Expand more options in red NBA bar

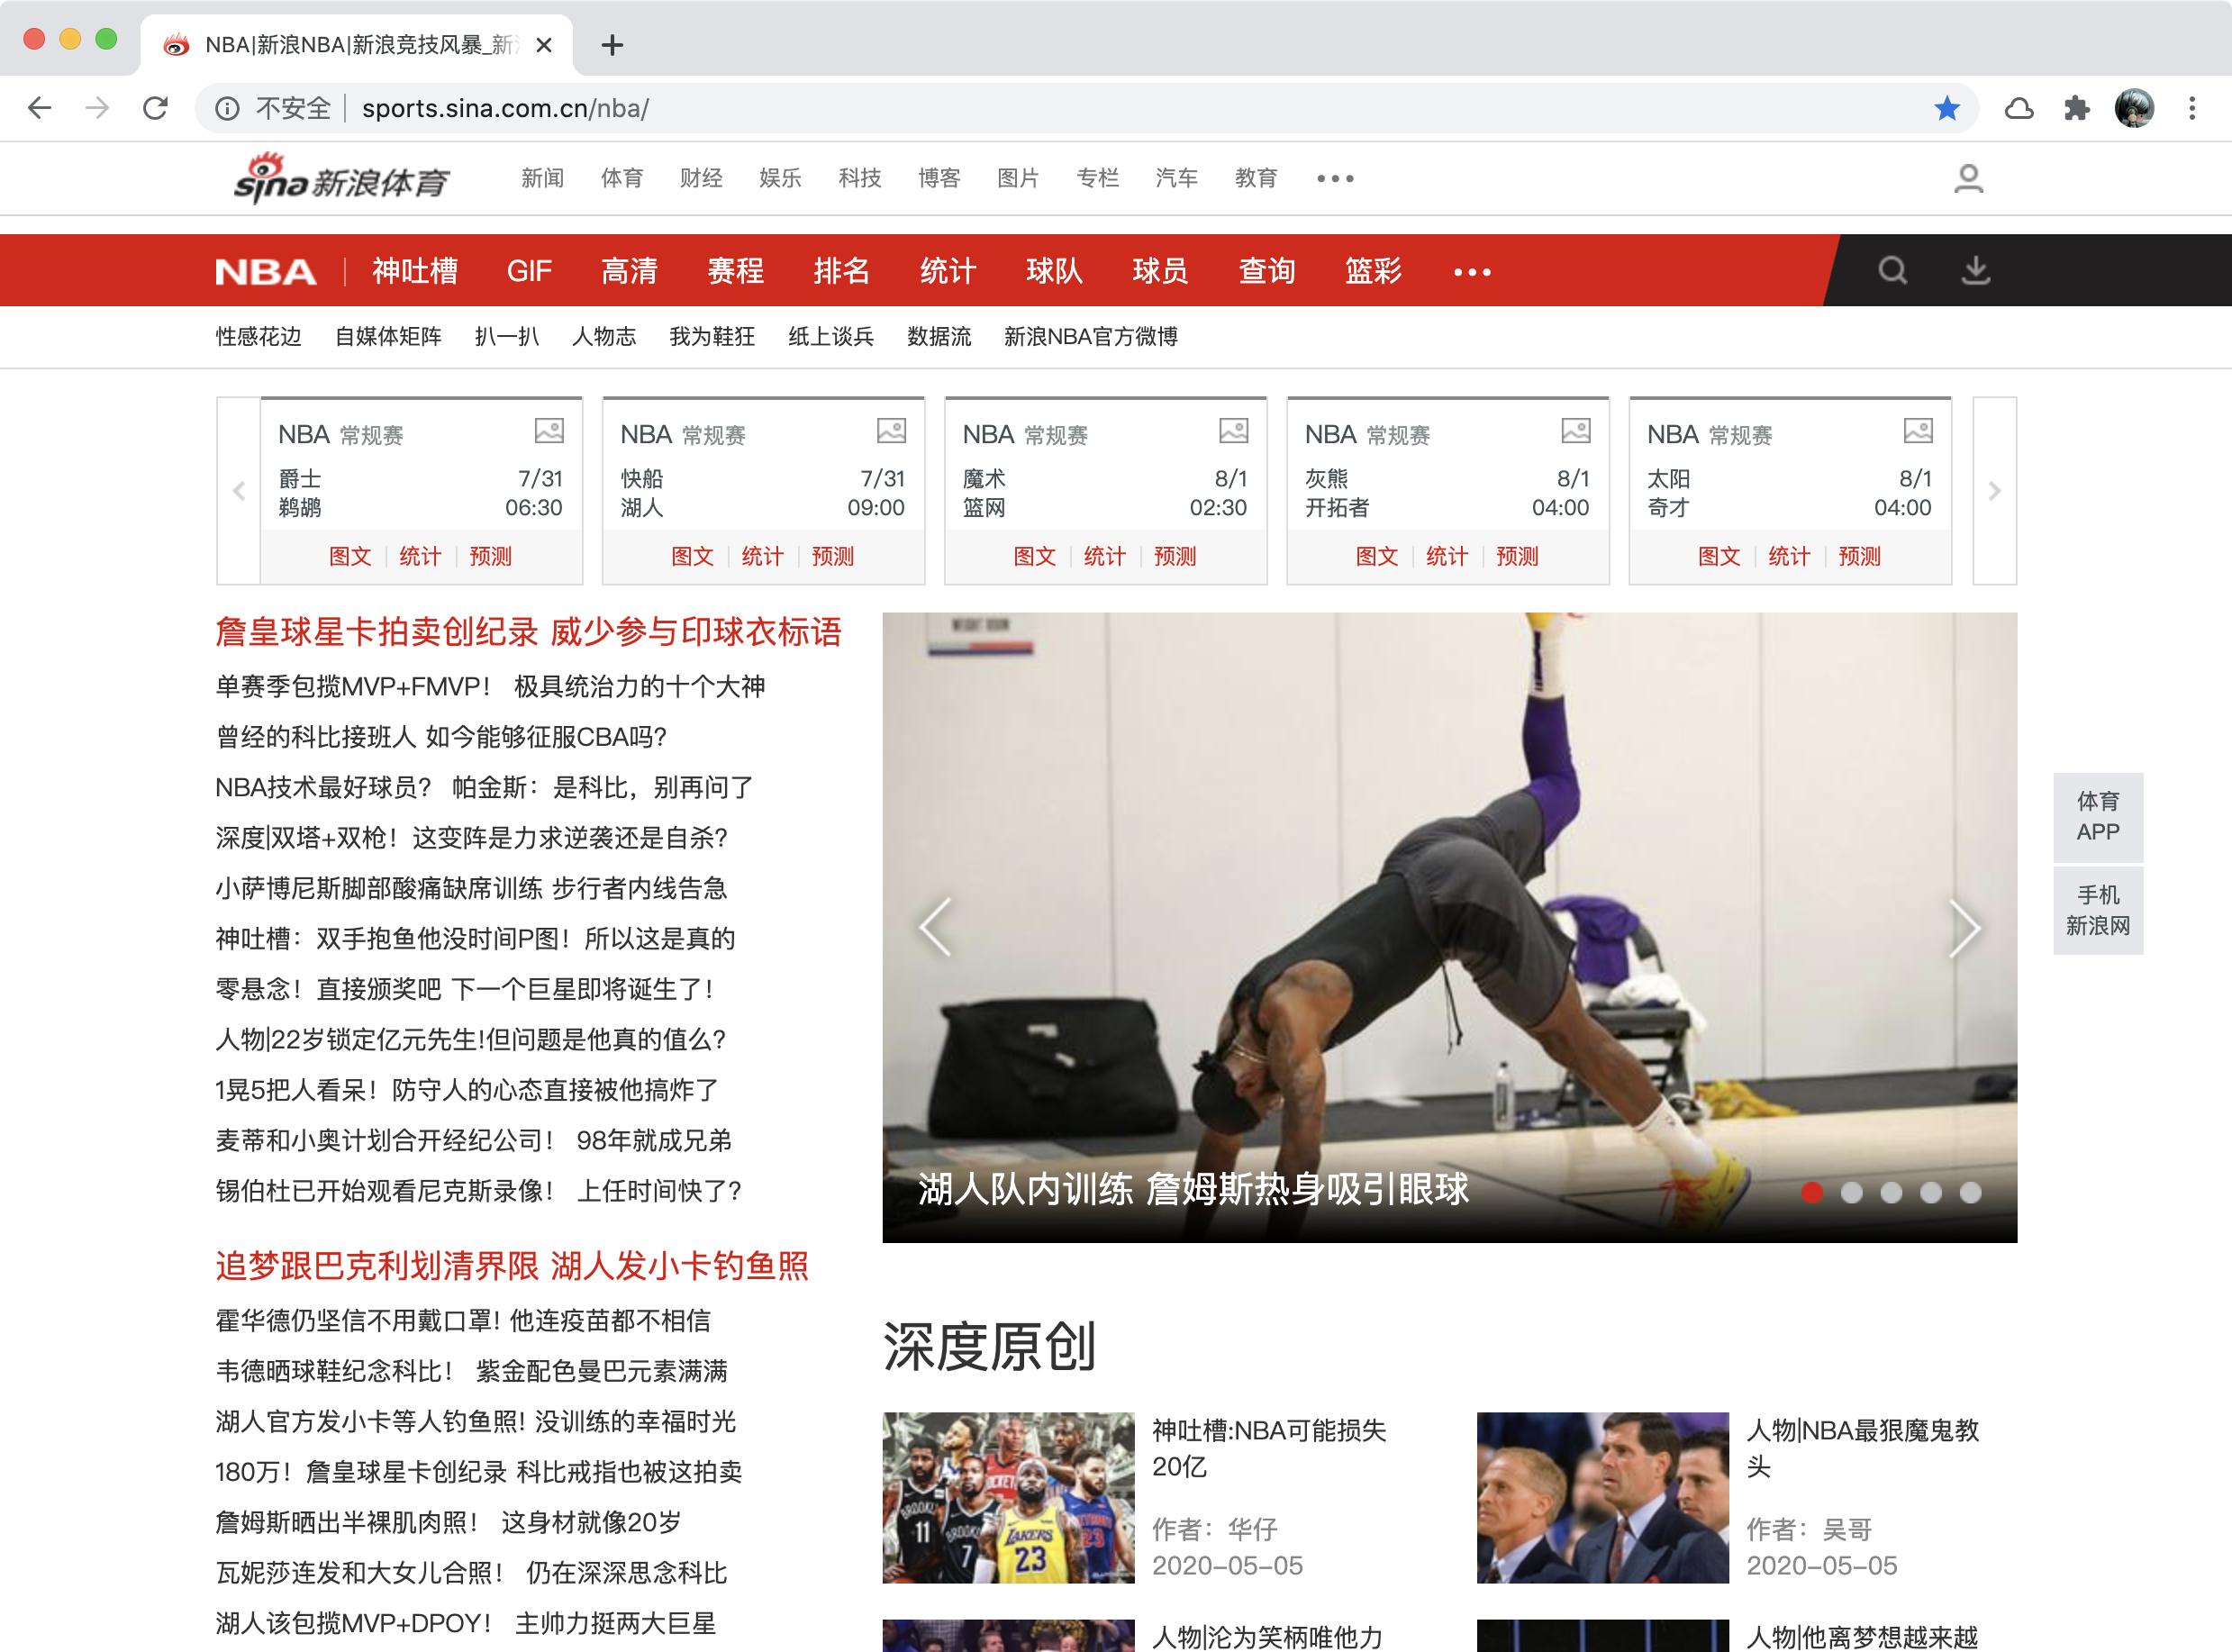(1472, 272)
